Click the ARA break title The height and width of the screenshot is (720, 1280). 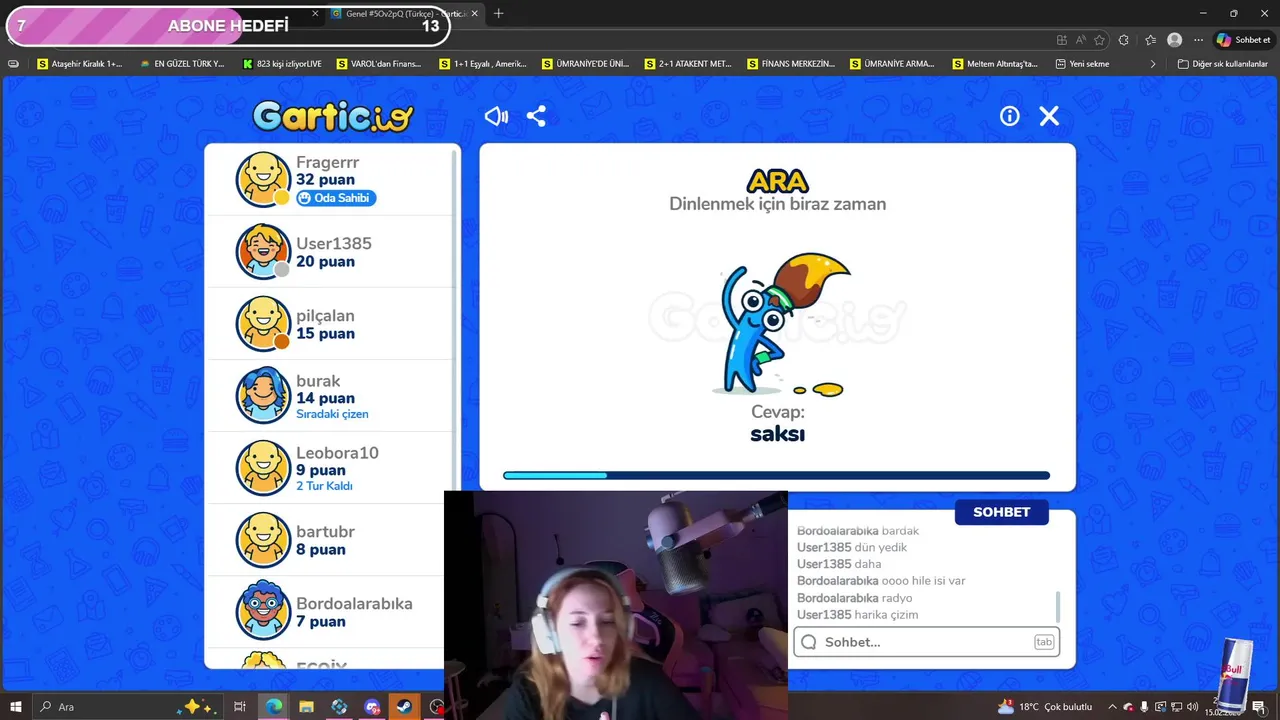click(x=777, y=181)
